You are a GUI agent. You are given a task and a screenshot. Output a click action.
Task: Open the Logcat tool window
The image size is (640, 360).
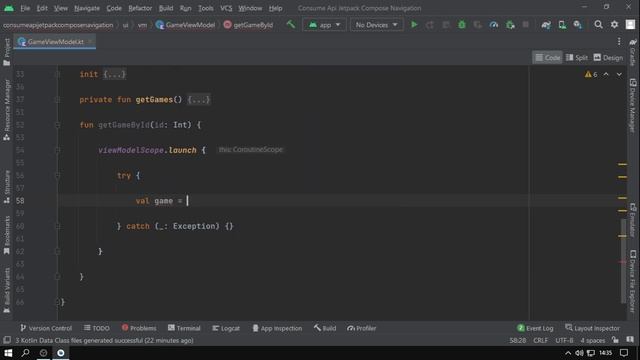click(226, 328)
